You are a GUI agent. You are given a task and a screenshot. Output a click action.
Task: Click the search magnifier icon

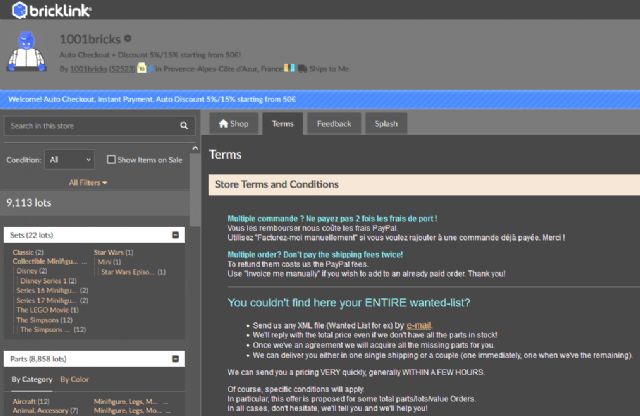click(x=184, y=126)
